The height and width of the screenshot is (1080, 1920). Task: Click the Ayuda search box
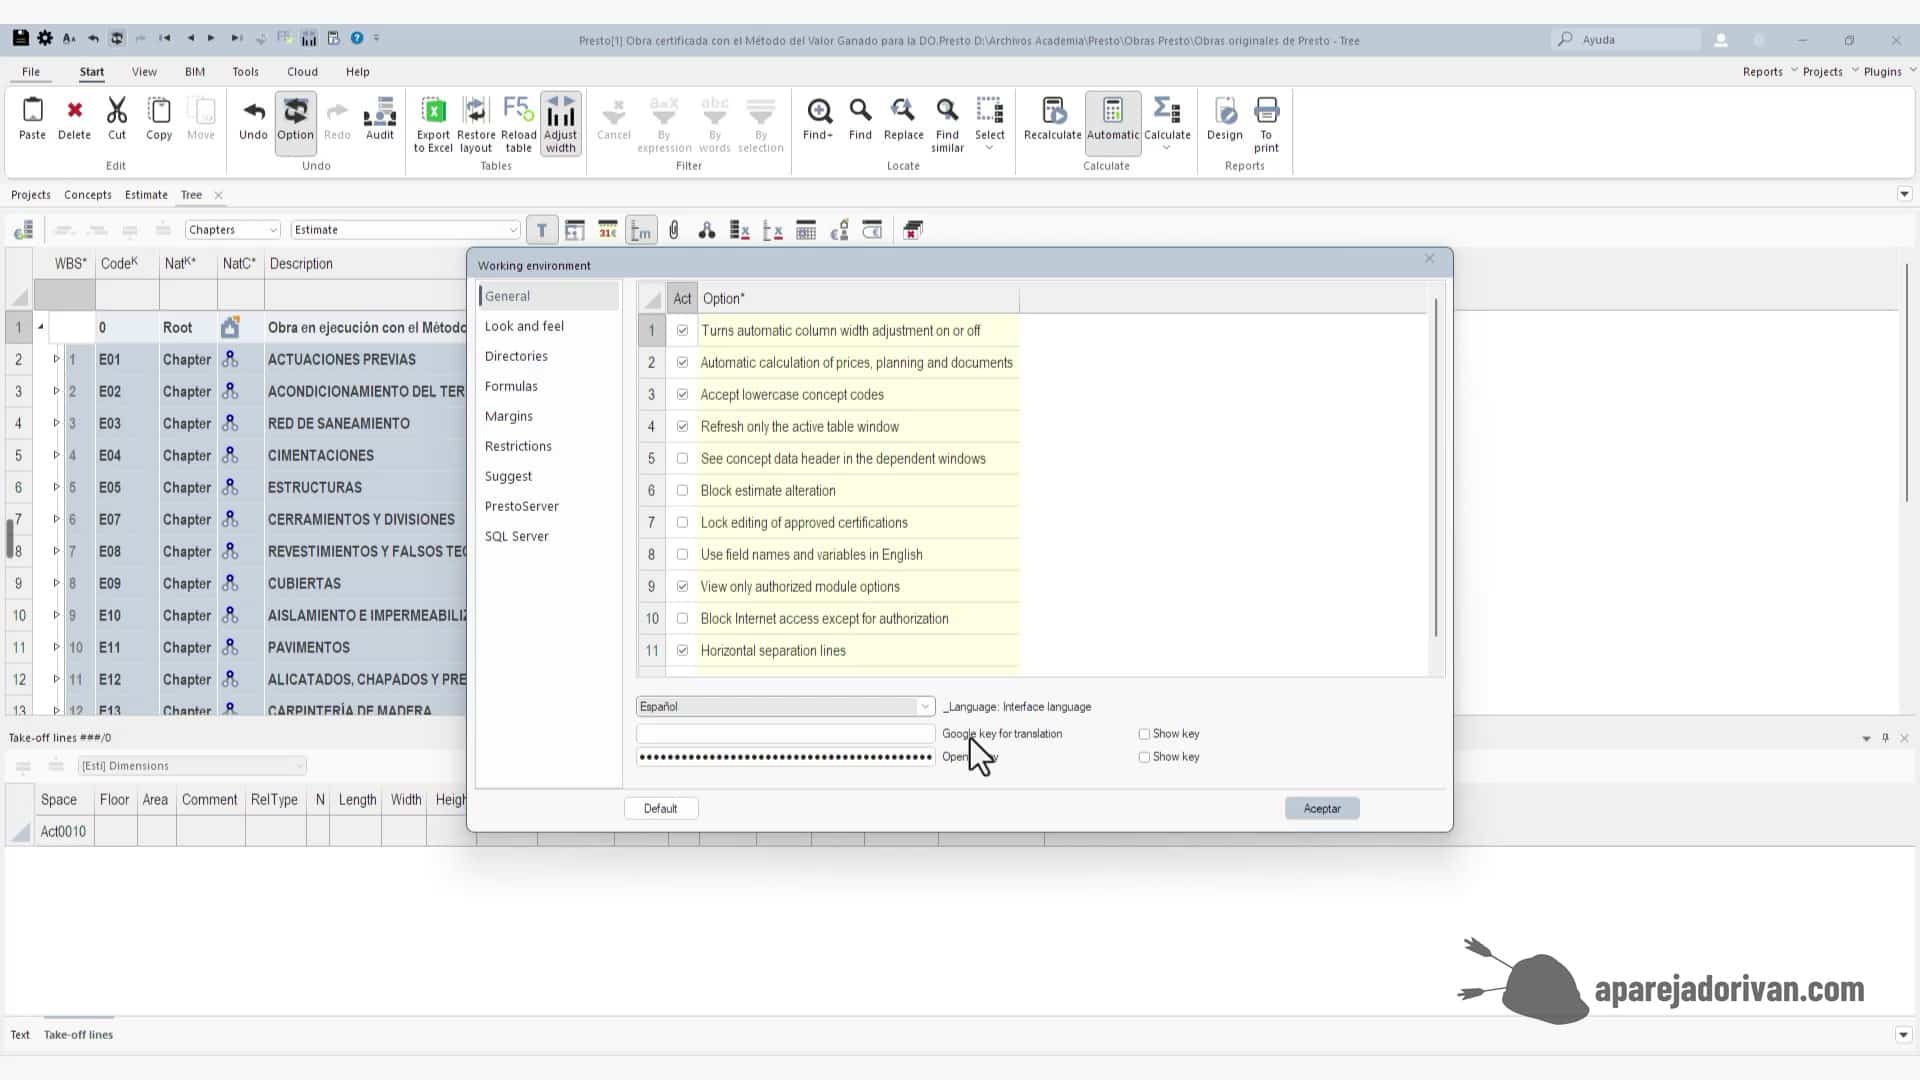[1626, 40]
